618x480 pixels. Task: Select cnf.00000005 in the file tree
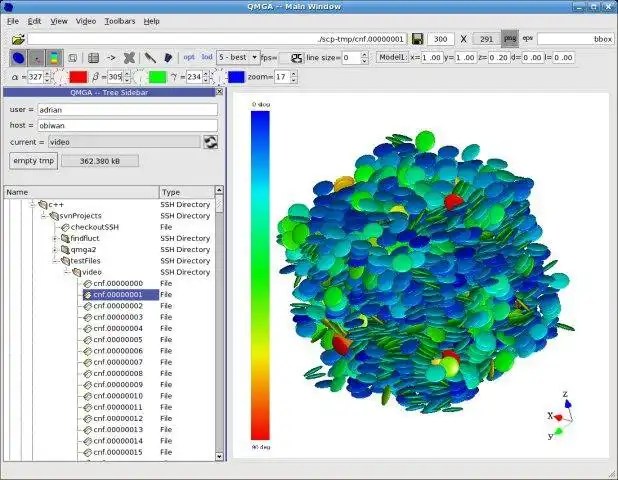tap(118, 340)
